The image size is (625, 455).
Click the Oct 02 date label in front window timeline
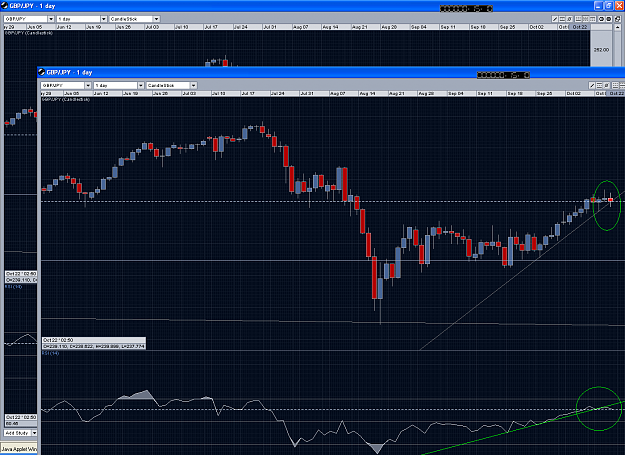pos(574,93)
